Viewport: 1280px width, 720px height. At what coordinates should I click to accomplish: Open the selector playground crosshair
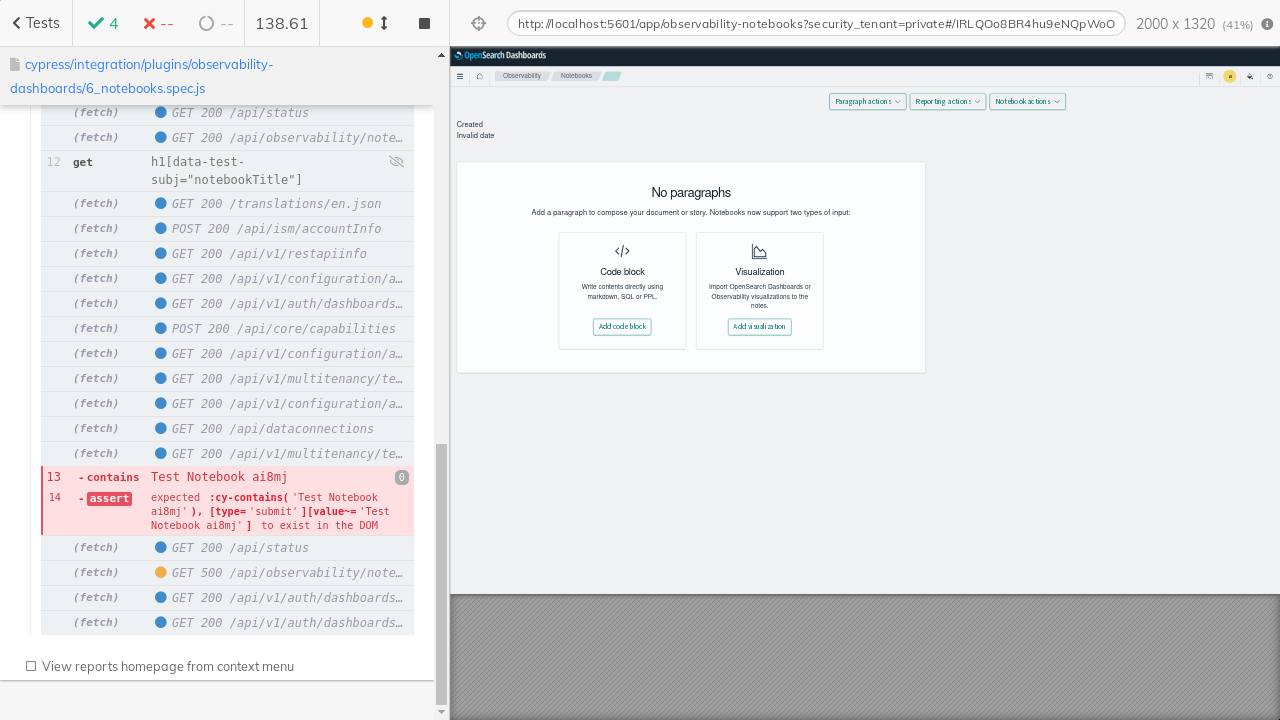click(x=478, y=23)
